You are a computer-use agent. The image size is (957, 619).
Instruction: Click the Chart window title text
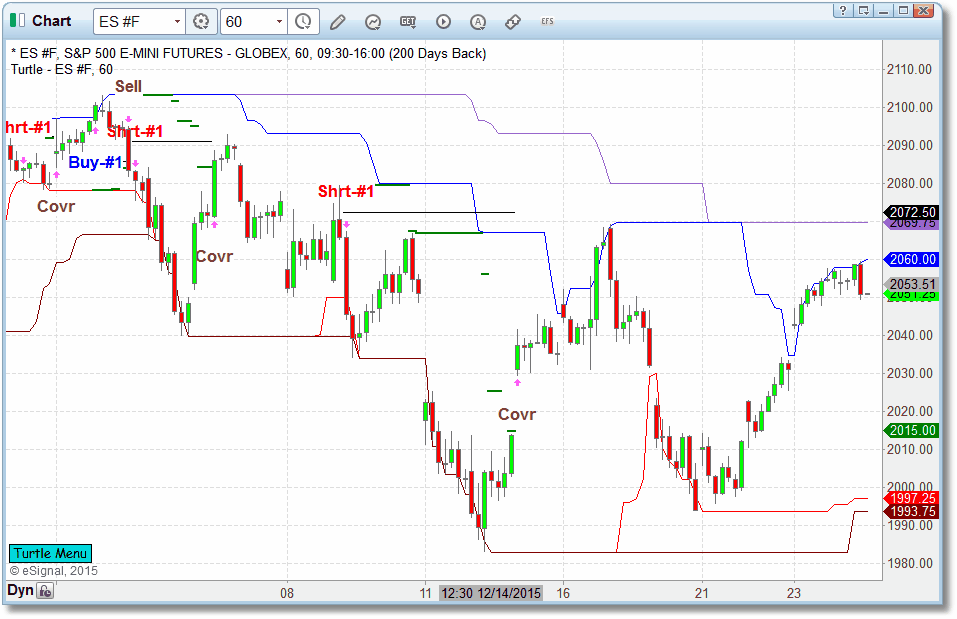point(52,21)
